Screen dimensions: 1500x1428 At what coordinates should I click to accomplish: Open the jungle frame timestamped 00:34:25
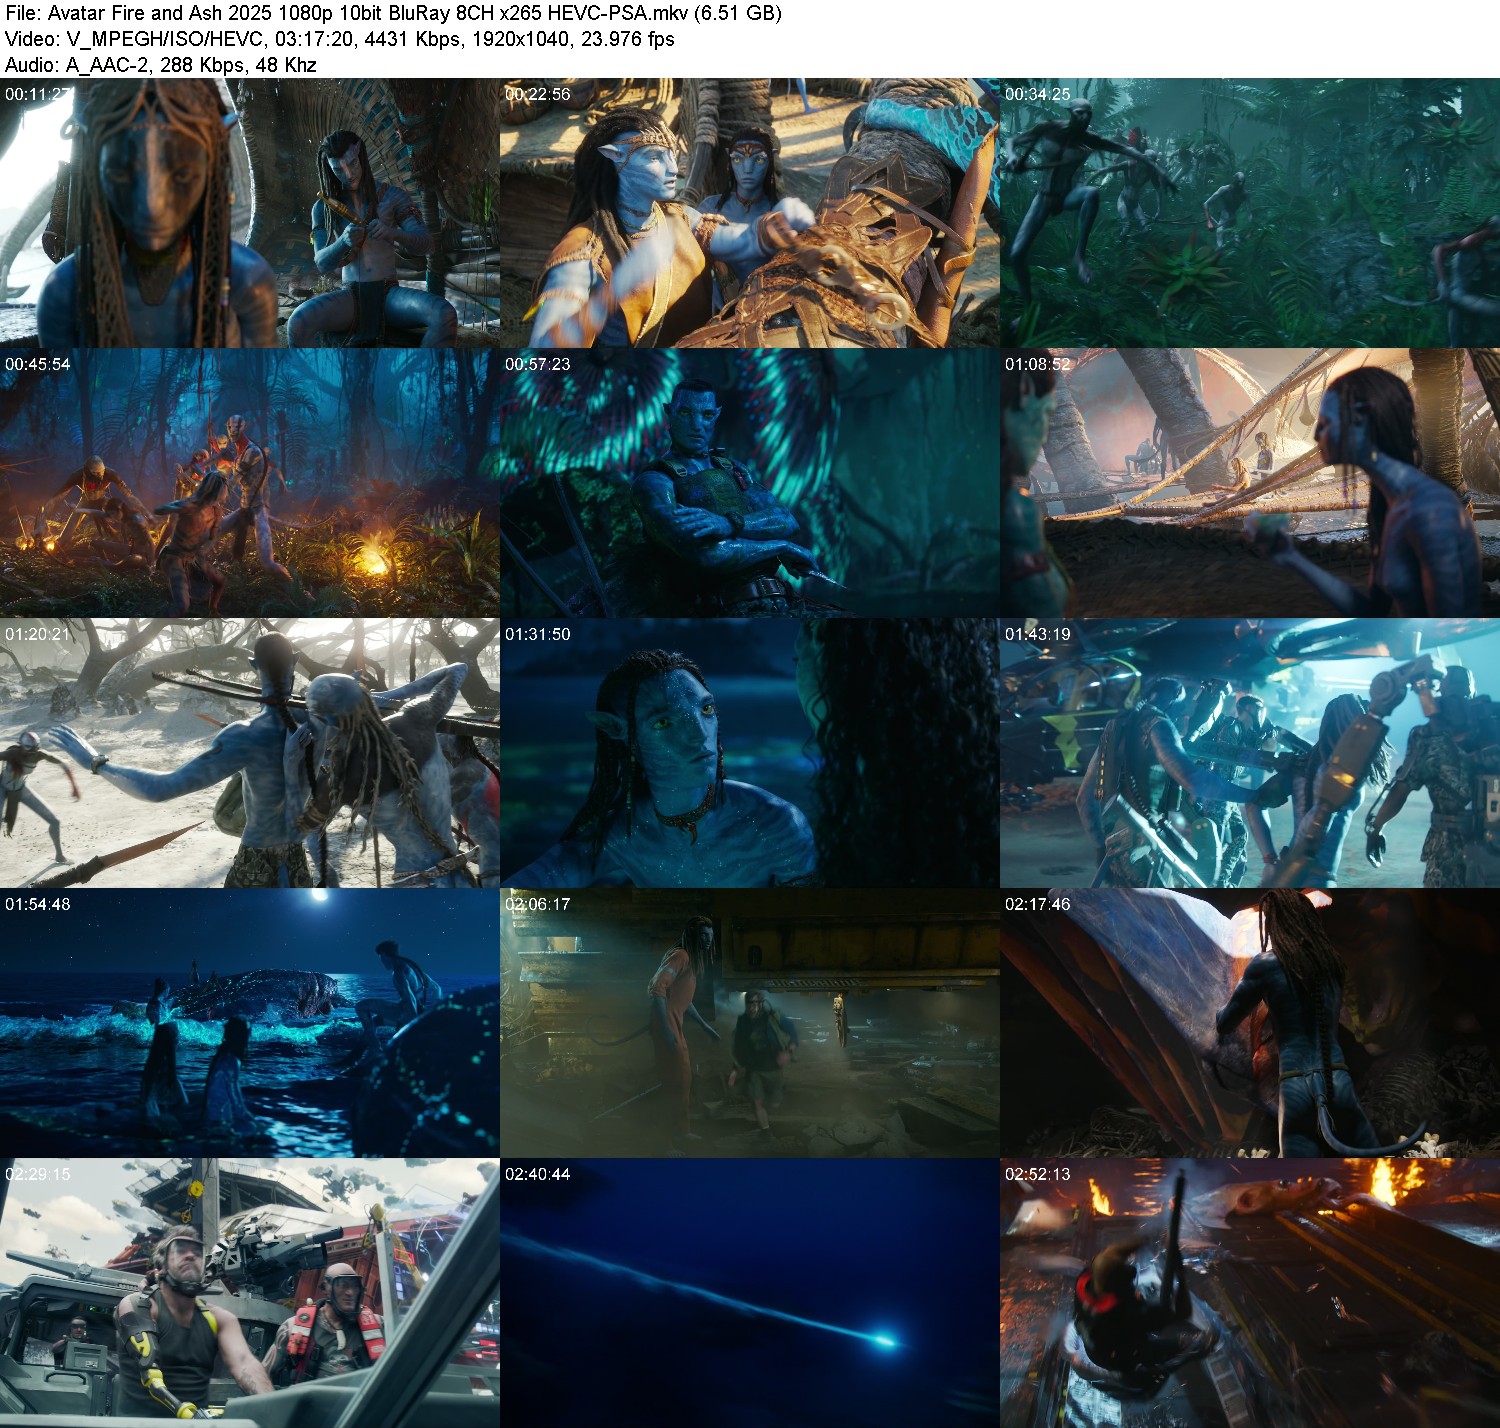click(1250, 213)
